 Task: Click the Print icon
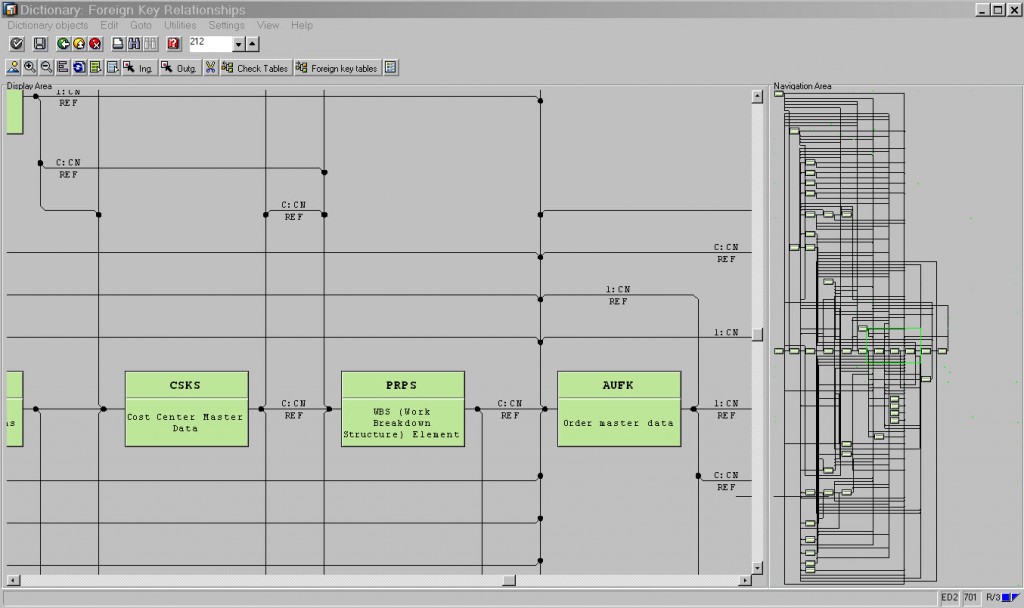(118, 44)
